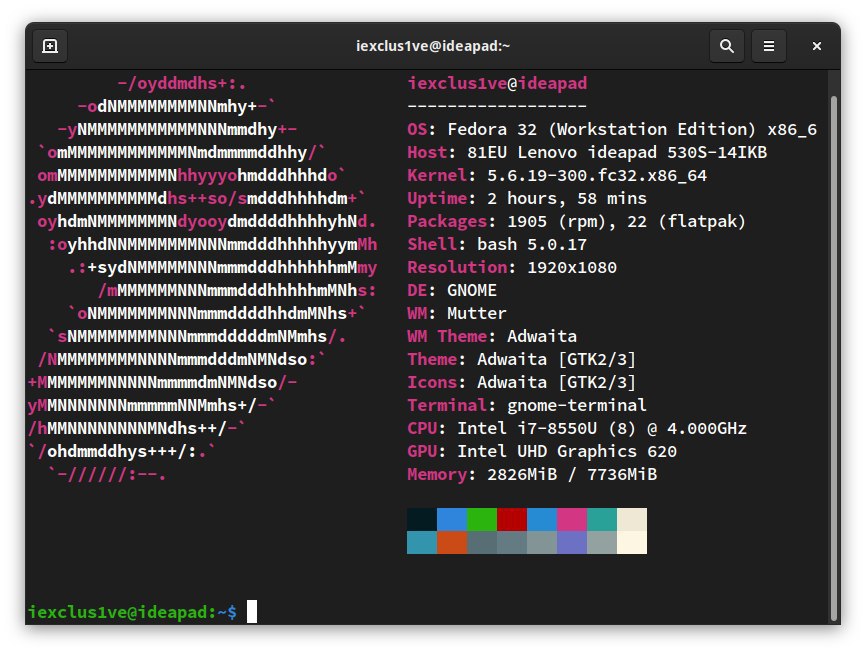Click the window title iexclus1ve@ideapad:~

coord(433,46)
